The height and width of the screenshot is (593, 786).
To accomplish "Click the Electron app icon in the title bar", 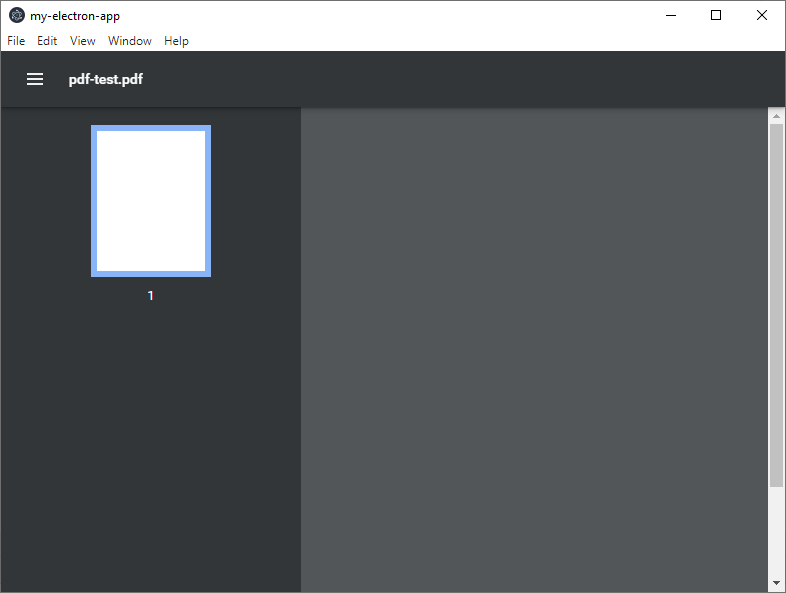I will tap(17, 16).
